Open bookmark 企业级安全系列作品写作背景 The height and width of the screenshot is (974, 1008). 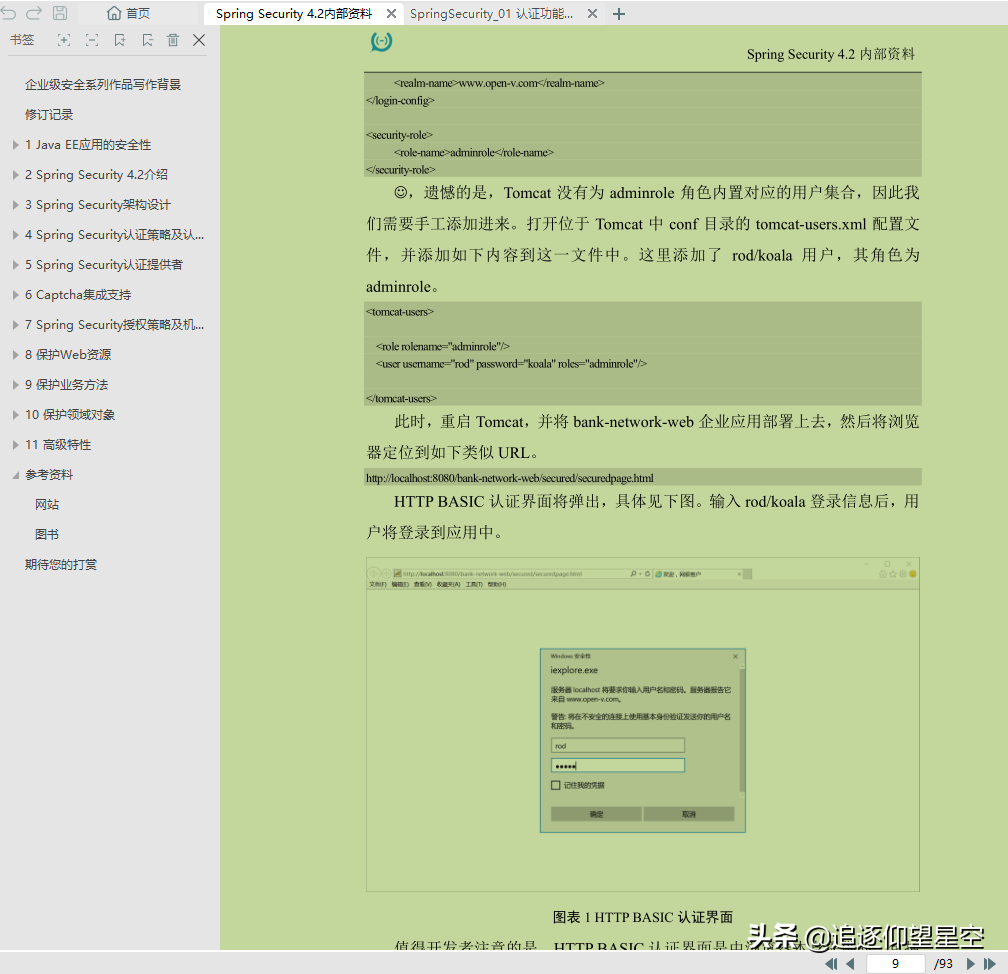click(103, 84)
